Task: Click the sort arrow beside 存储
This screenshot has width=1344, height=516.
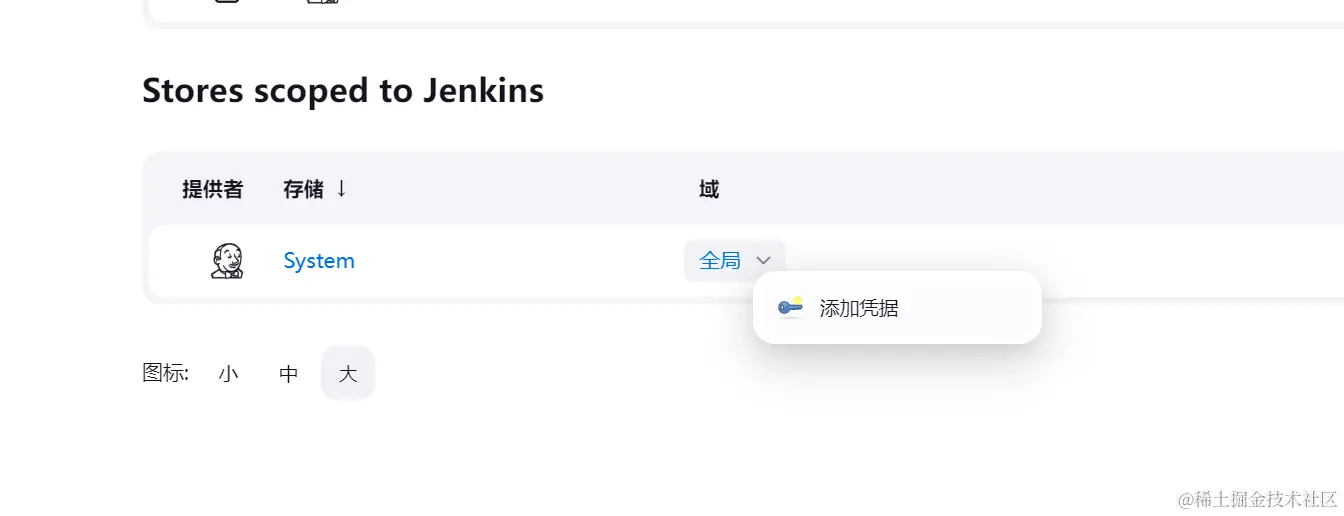Action: (x=341, y=188)
